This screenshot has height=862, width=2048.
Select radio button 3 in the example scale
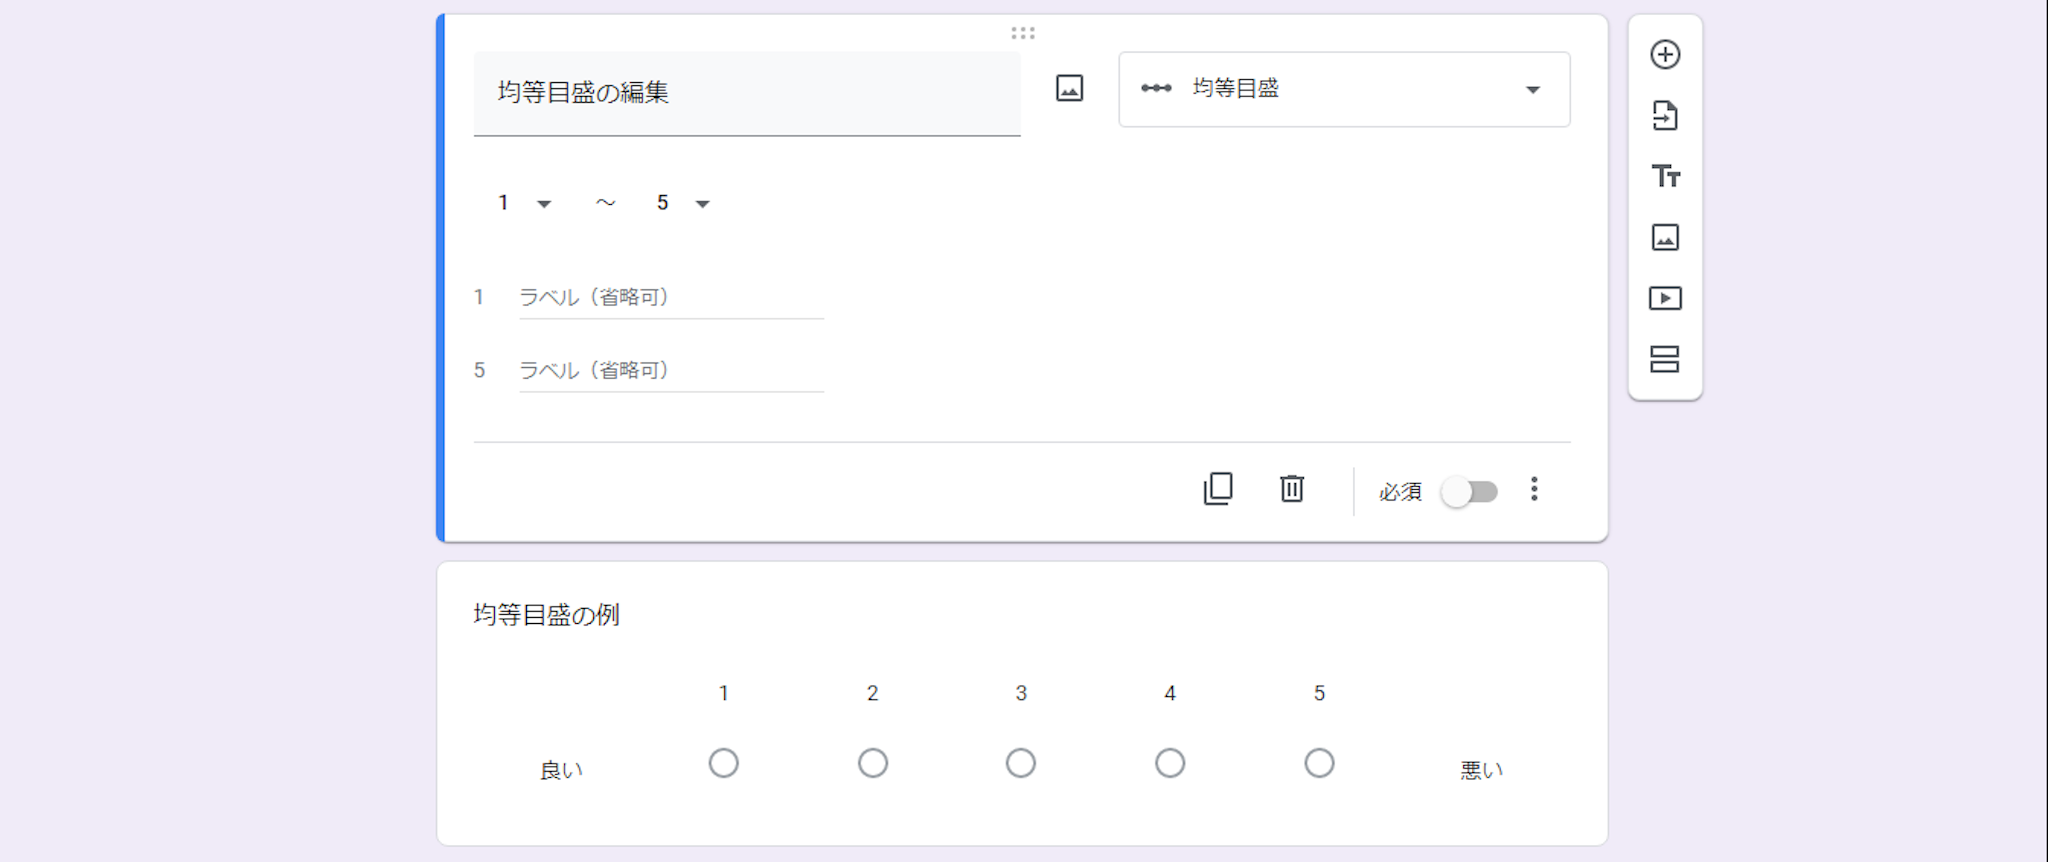(x=1021, y=764)
